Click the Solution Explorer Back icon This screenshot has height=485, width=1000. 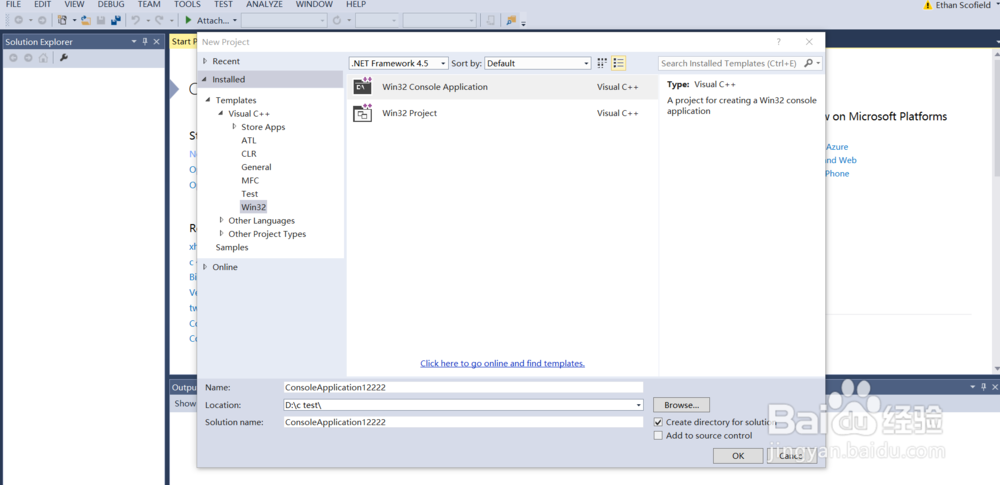pyautogui.click(x=14, y=58)
